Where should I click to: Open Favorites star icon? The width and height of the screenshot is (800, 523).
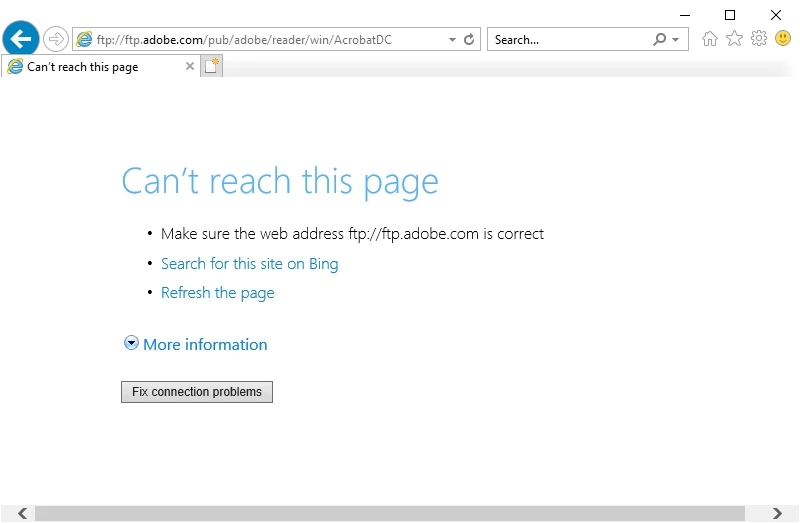pyautogui.click(x=734, y=38)
